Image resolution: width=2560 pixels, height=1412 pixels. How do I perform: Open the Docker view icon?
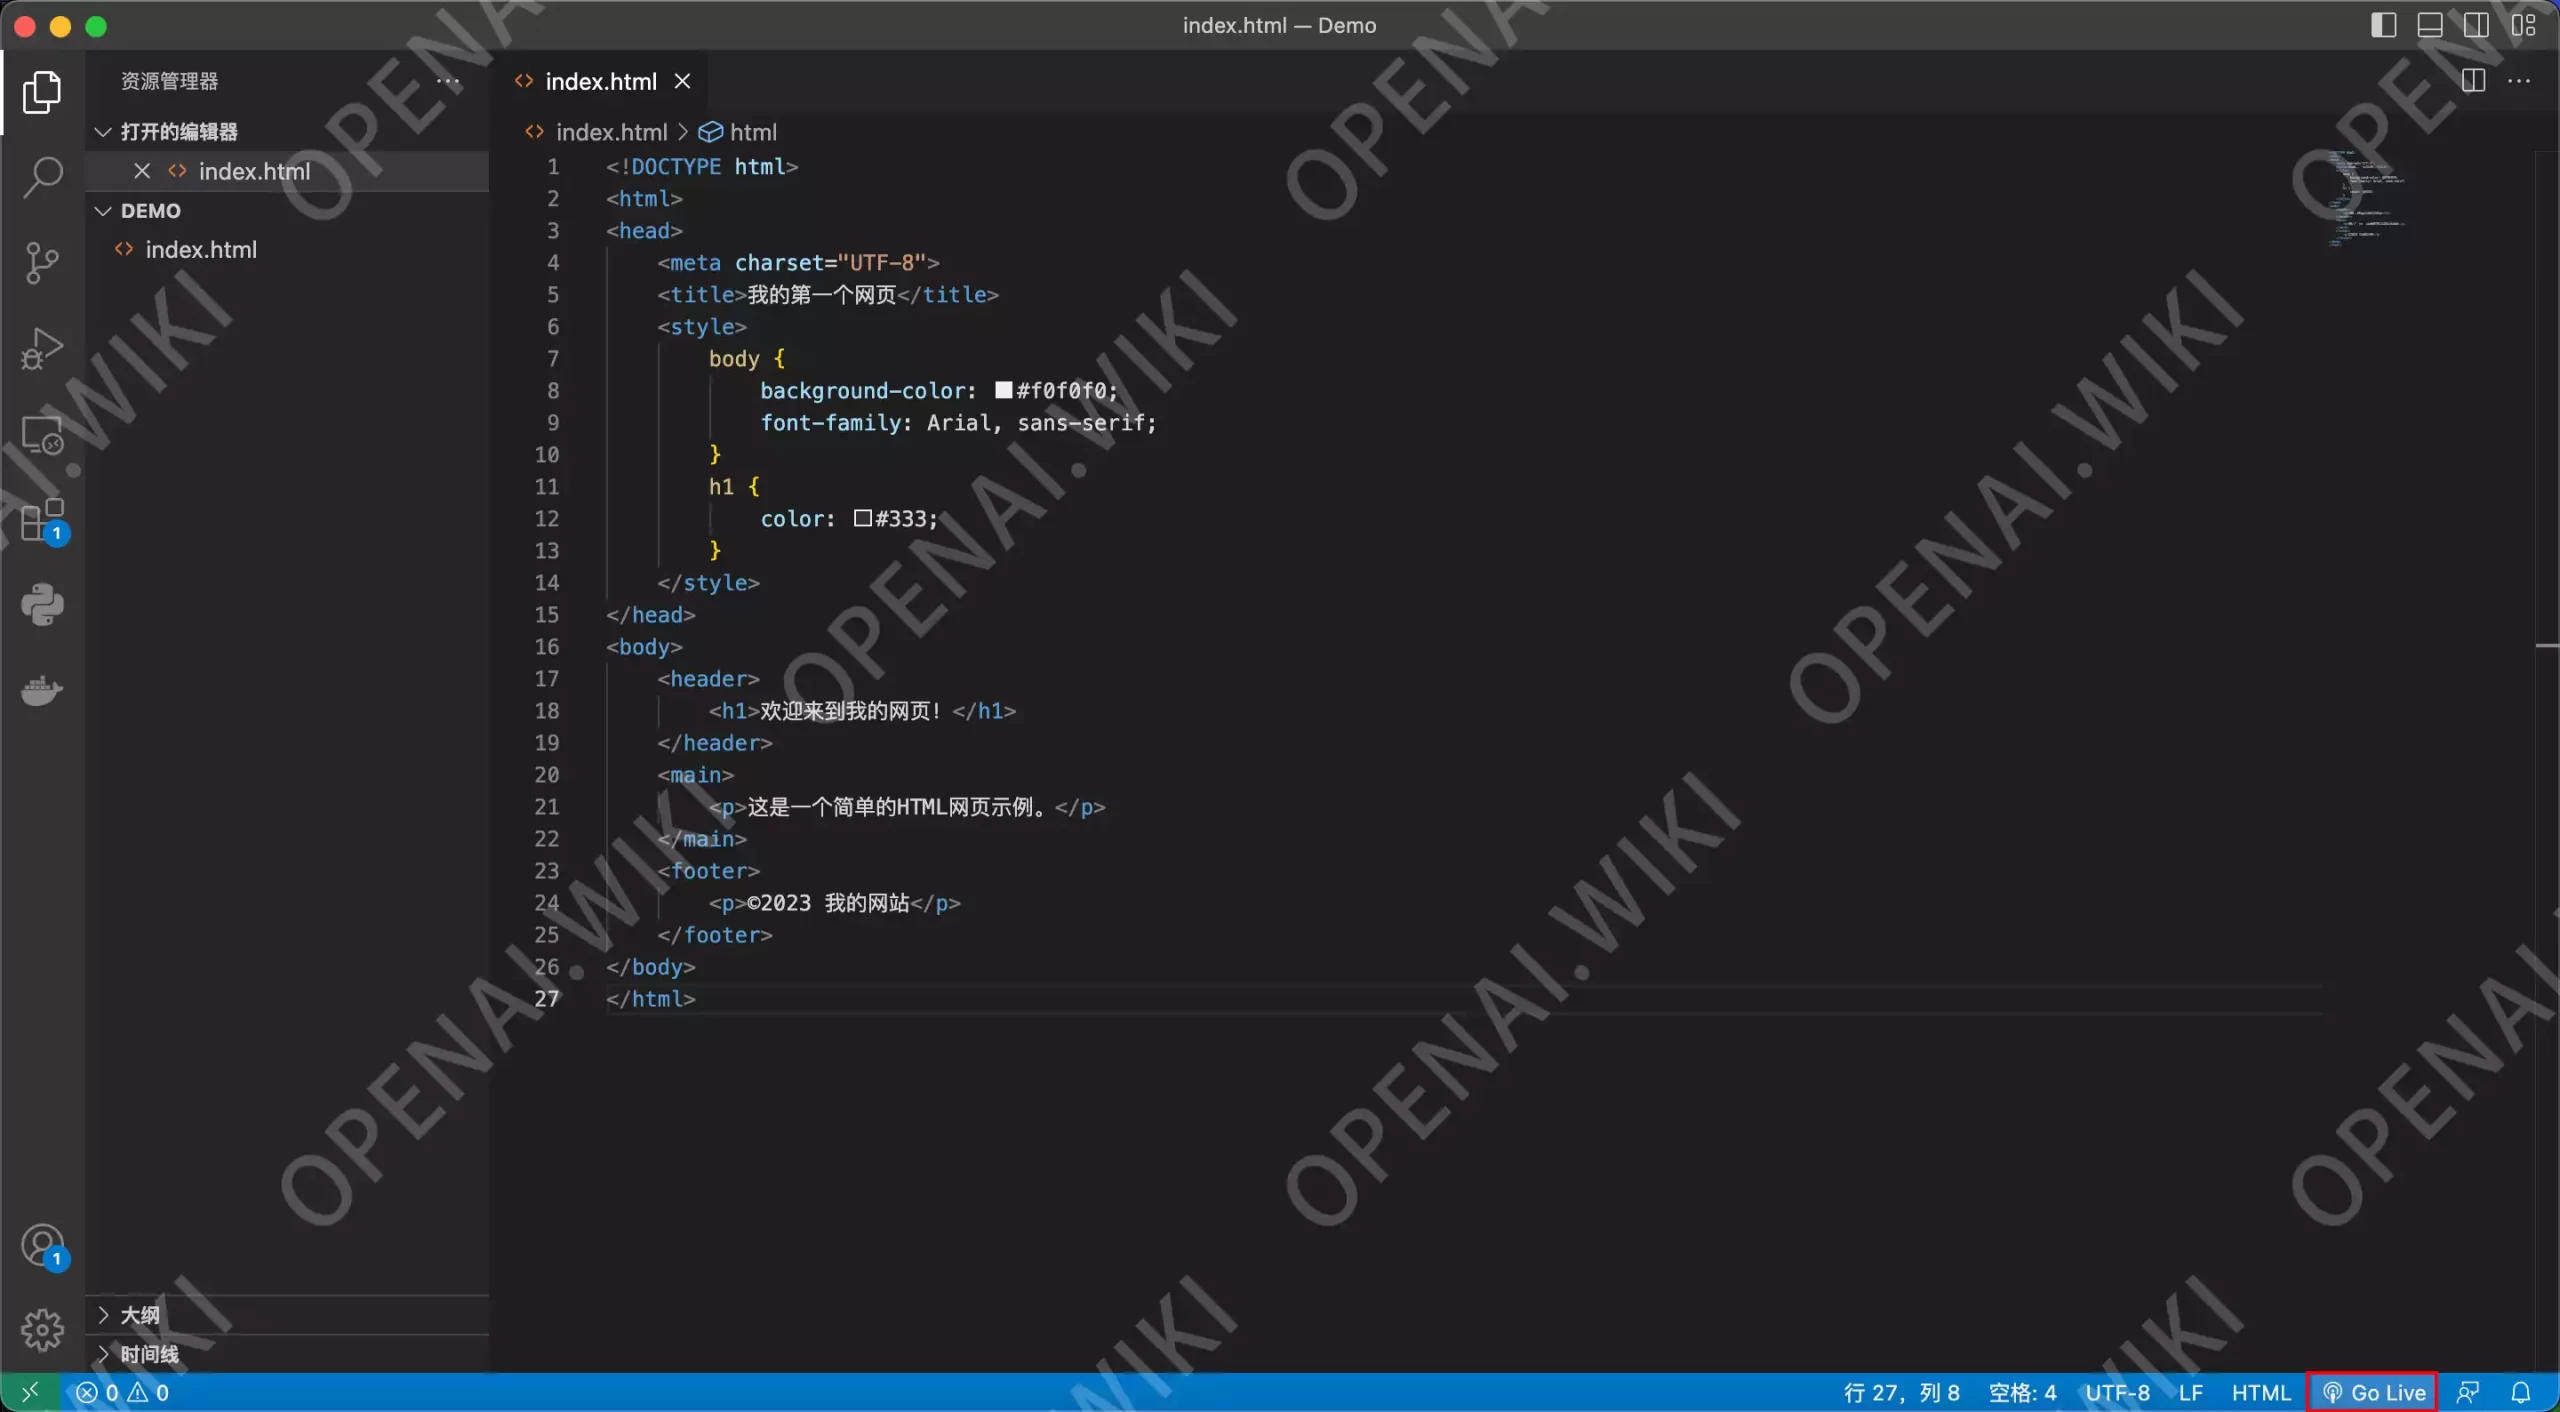[42, 691]
